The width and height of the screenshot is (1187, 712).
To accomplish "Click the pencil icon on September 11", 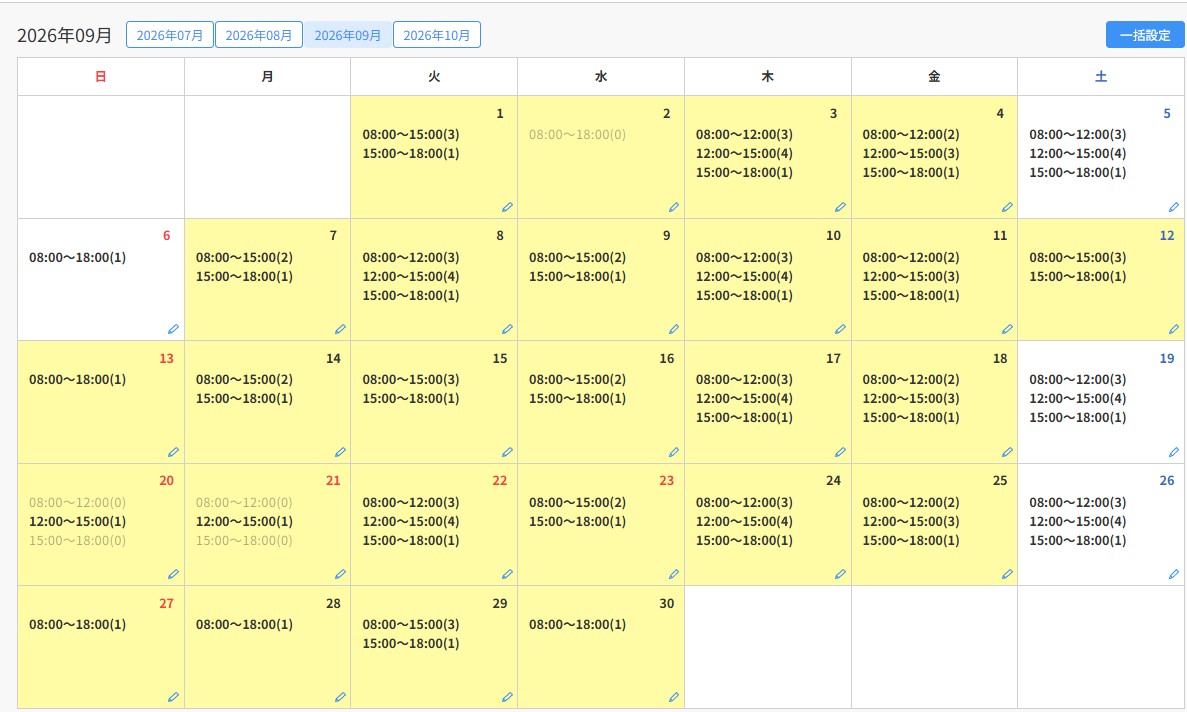I will 1007,329.
